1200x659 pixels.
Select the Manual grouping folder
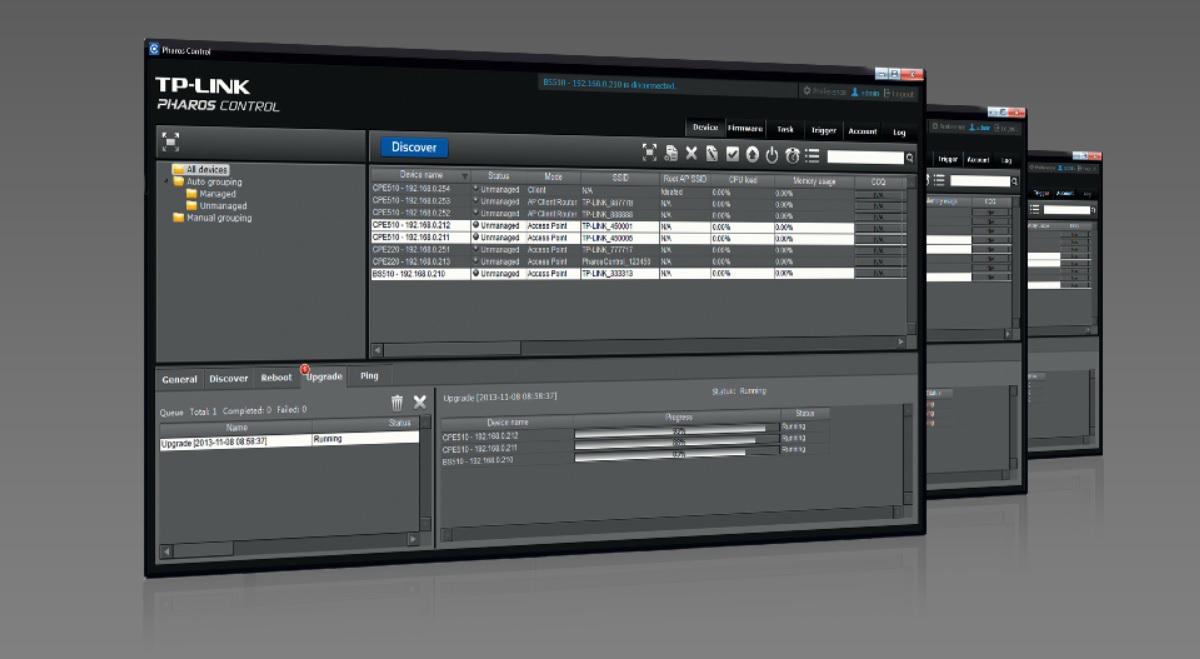point(212,218)
